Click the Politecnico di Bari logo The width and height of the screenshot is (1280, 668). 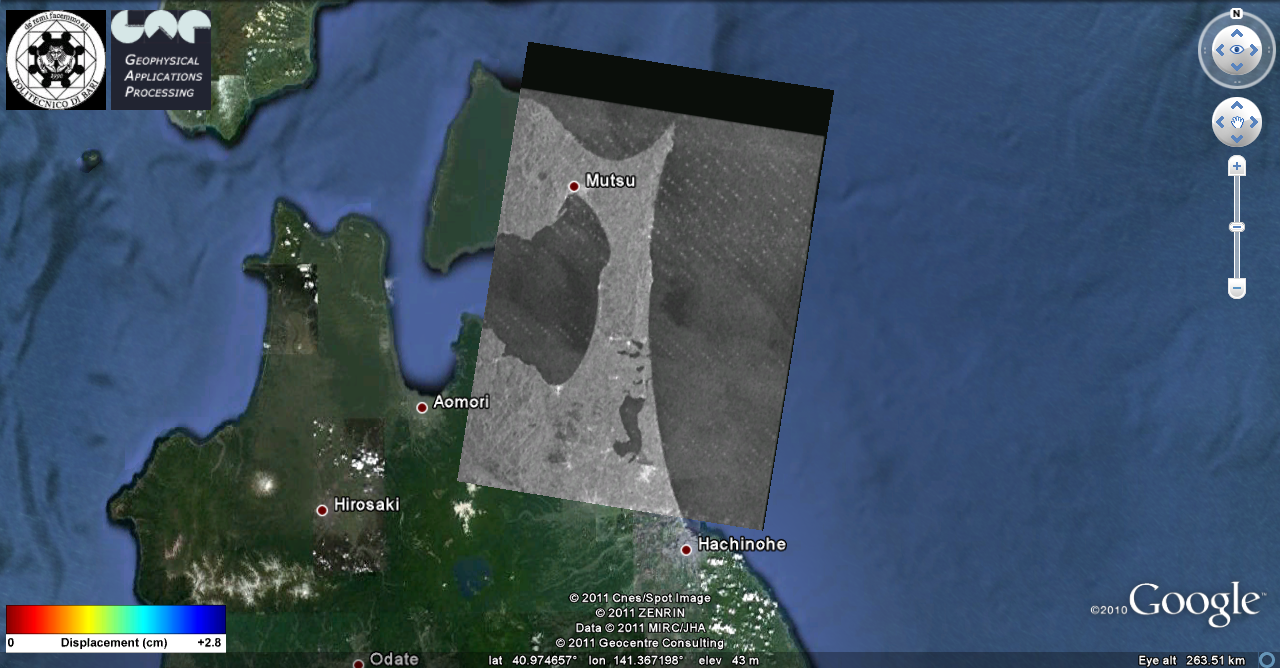tap(56, 60)
